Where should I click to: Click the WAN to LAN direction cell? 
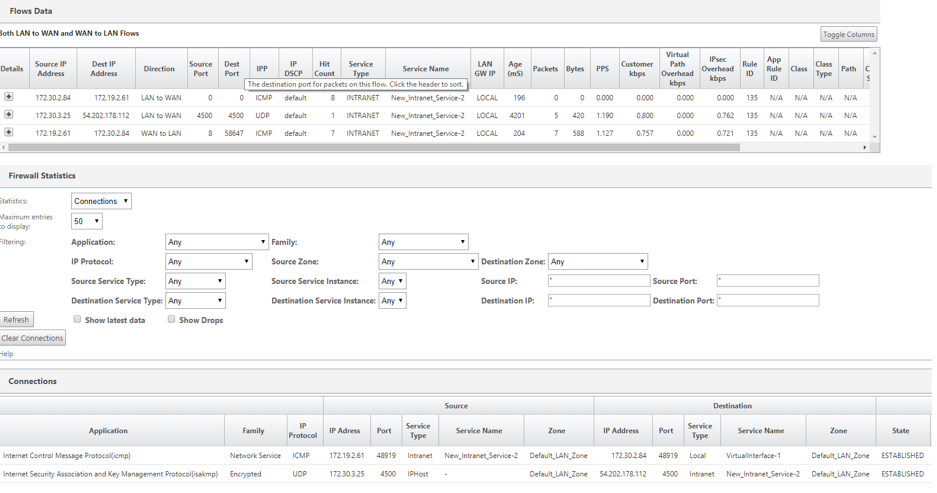(x=161, y=133)
